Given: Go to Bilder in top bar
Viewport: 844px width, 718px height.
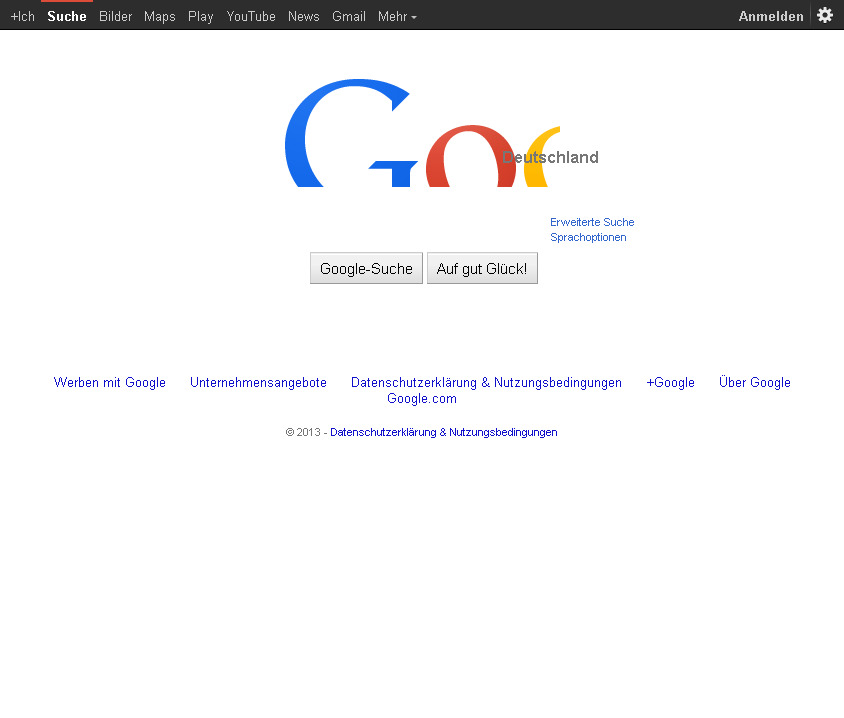Looking at the screenshot, I should tap(115, 16).
